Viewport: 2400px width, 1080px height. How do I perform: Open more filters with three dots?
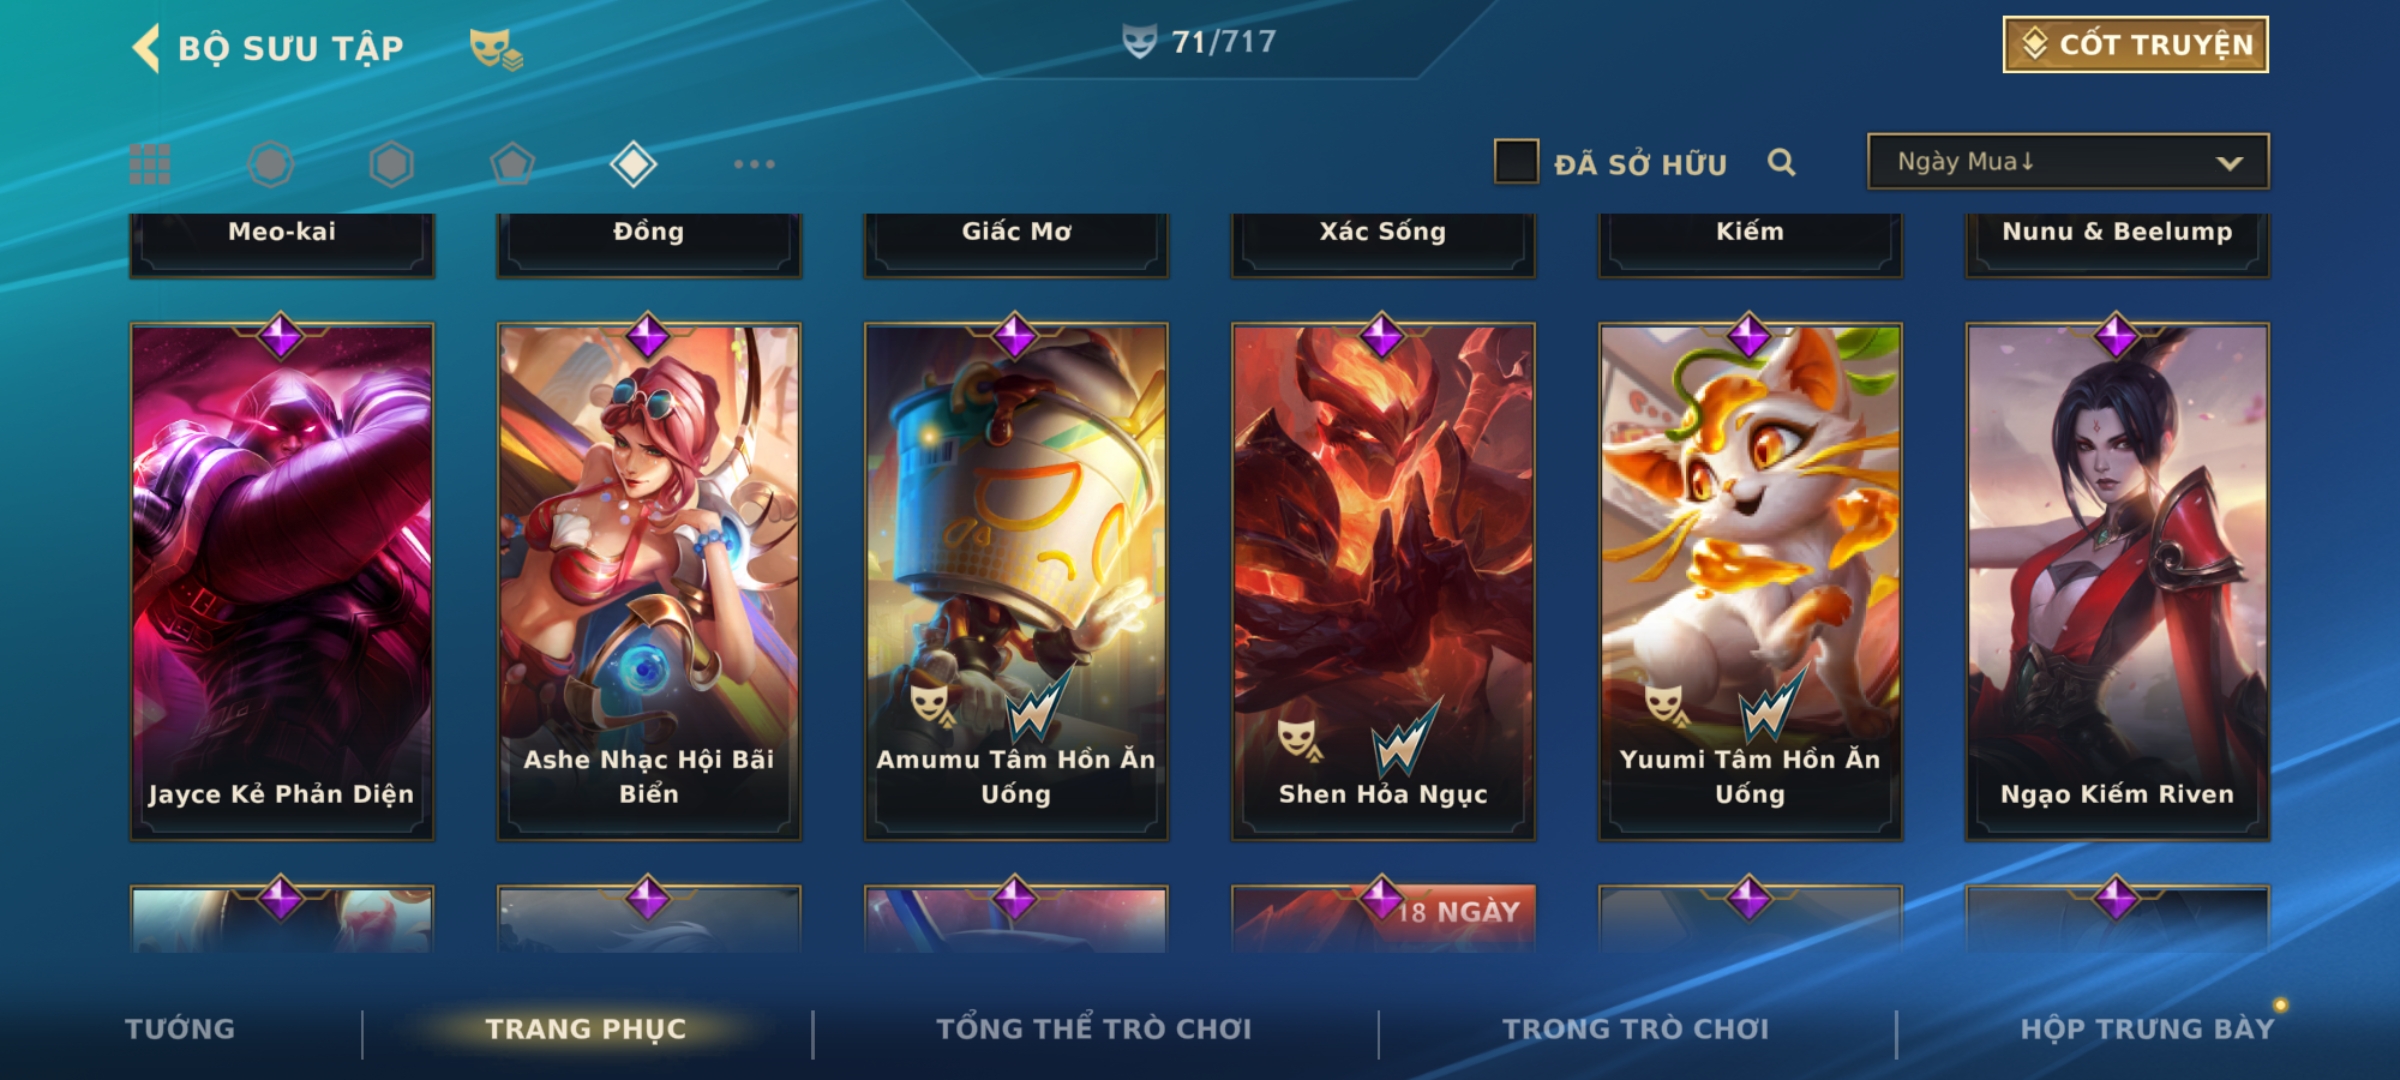tap(754, 164)
